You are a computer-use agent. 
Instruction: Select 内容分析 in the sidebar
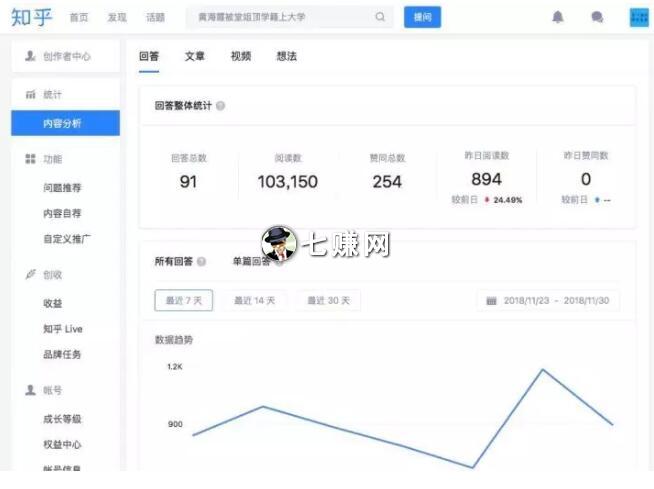click(x=65, y=123)
